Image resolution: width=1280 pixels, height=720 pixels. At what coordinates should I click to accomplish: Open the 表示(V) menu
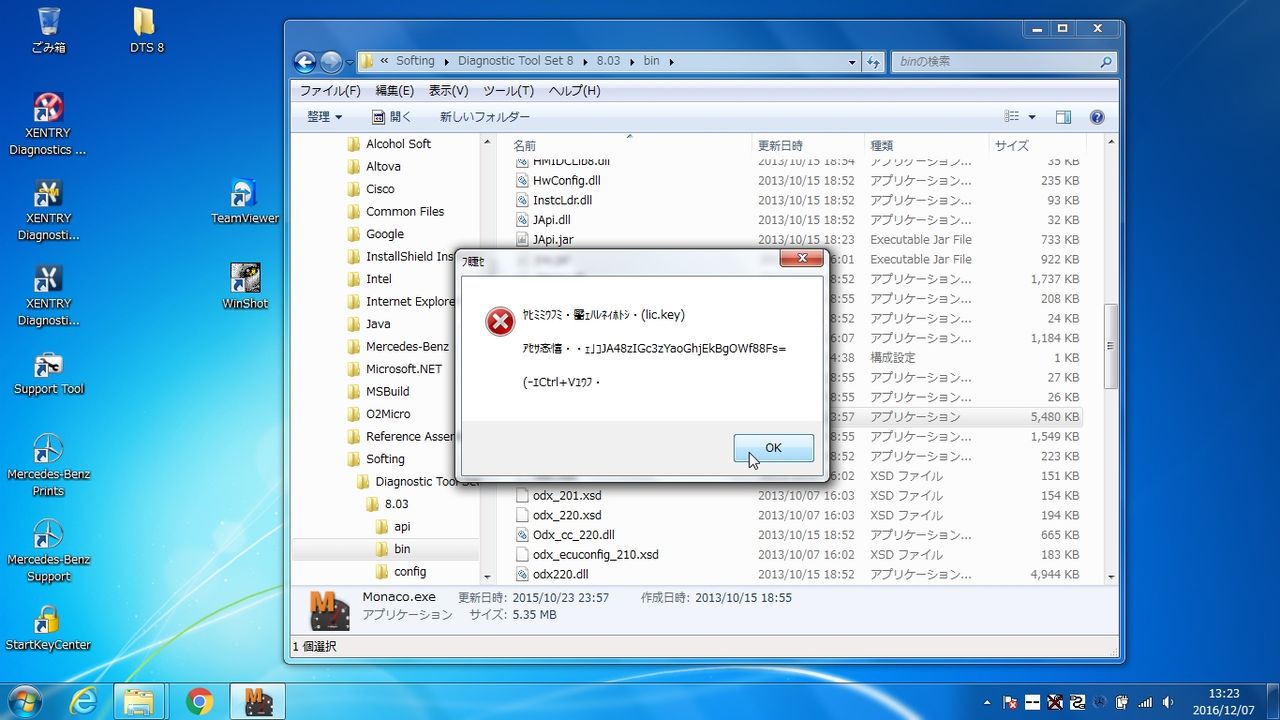click(x=448, y=91)
